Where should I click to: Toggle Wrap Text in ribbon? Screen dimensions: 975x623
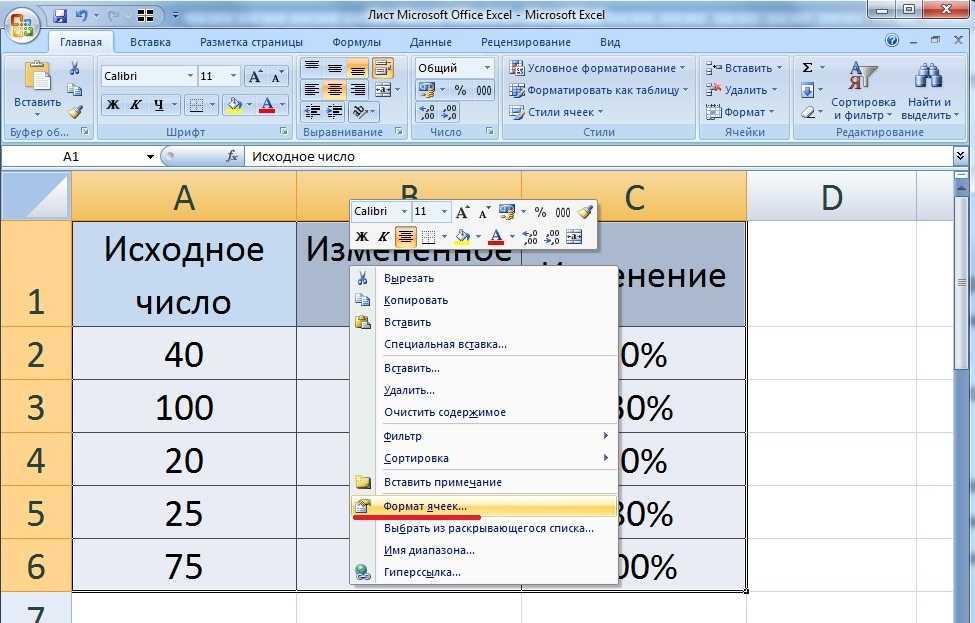pos(383,67)
